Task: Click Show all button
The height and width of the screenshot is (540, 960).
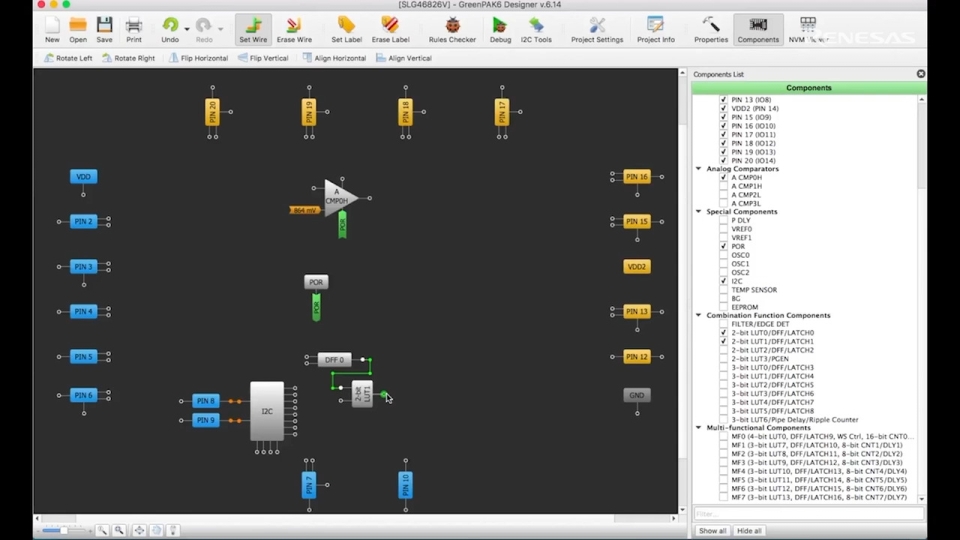Action: 712,531
